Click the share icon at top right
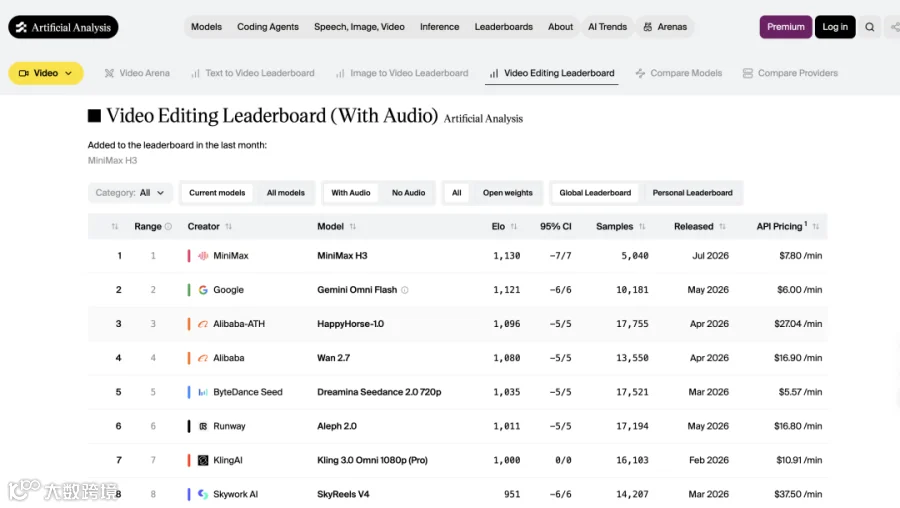This screenshot has width=900, height=508. [894, 27]
